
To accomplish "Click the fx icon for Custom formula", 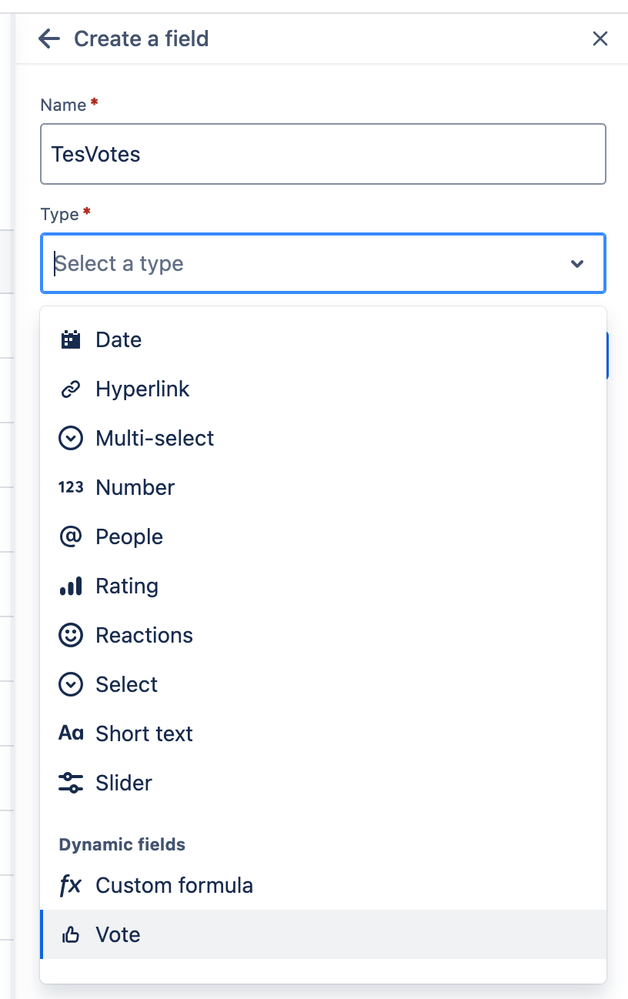I will (x=70, y=885).
